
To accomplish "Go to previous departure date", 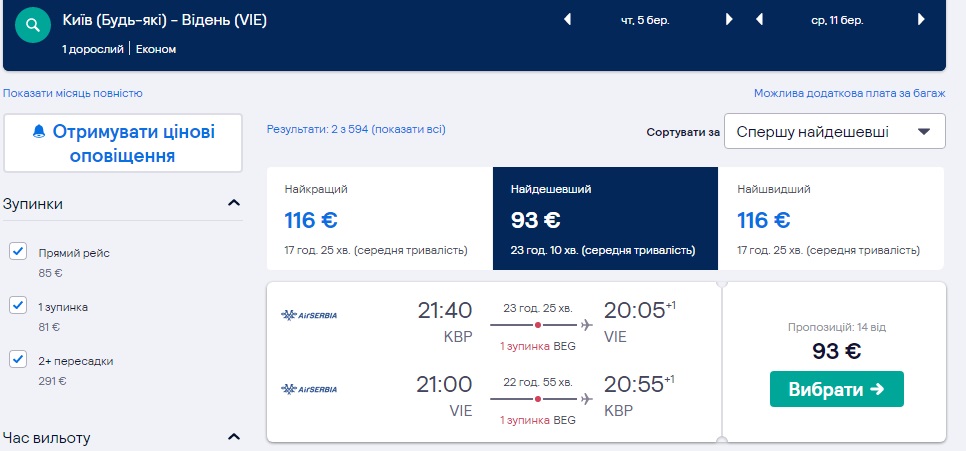I will click(x=568, y=19).
